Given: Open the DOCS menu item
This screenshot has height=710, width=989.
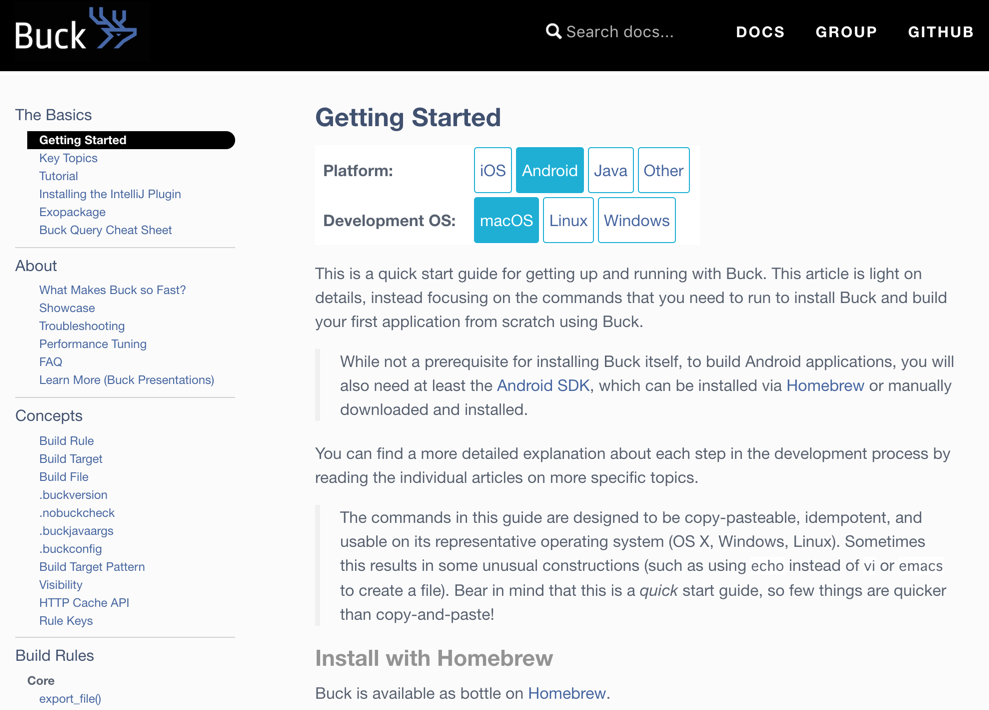Looking at the screenshot, I should (x=760, y=32).
